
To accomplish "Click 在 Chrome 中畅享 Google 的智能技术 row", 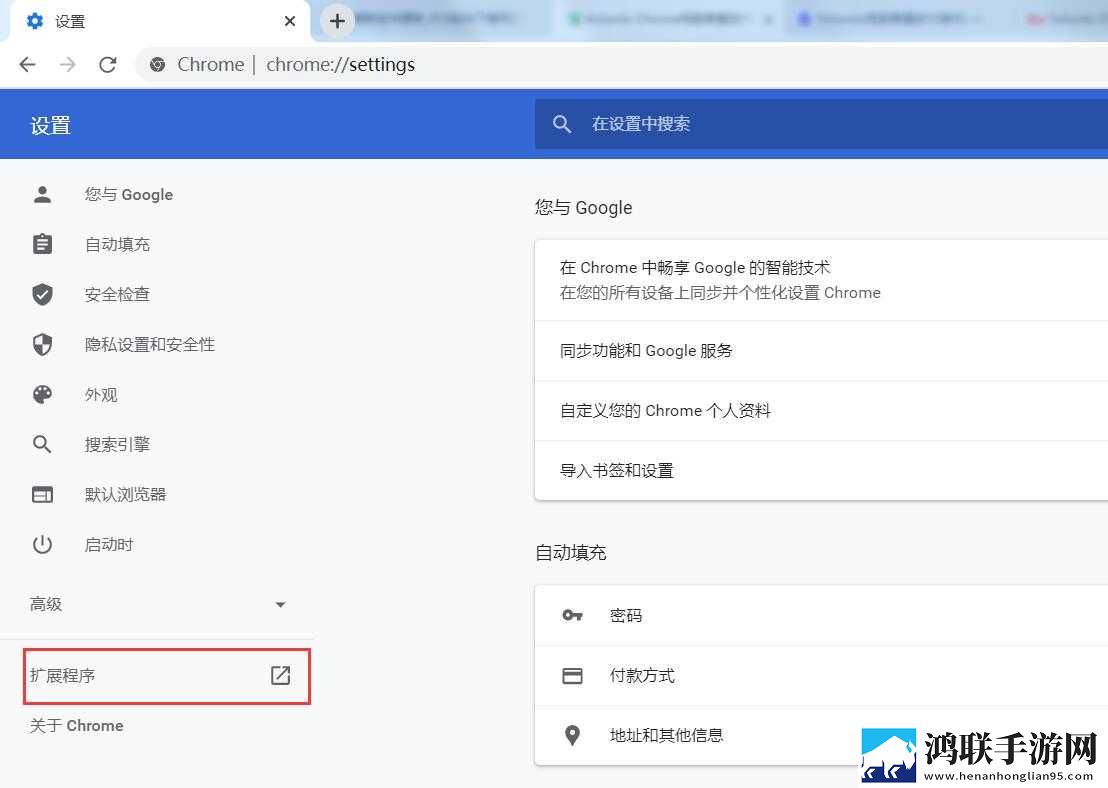I will click(821, 281).
